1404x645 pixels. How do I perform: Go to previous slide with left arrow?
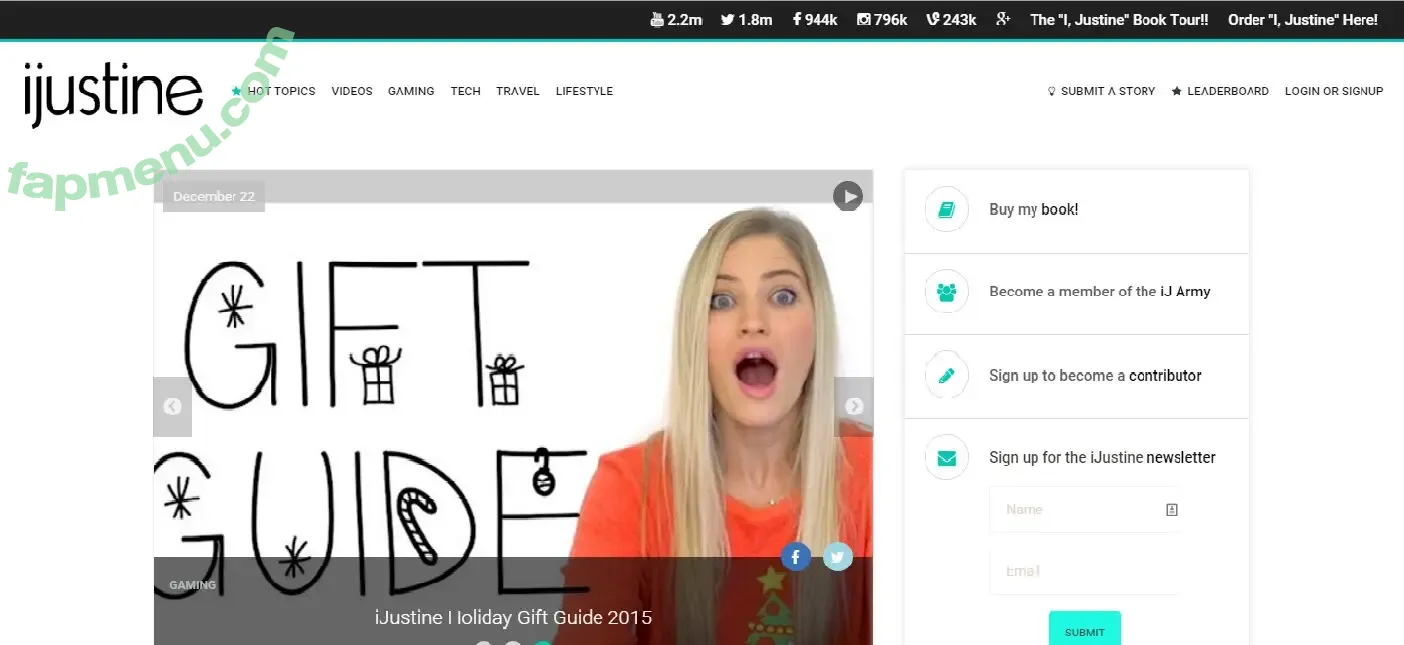coord(172,406)
